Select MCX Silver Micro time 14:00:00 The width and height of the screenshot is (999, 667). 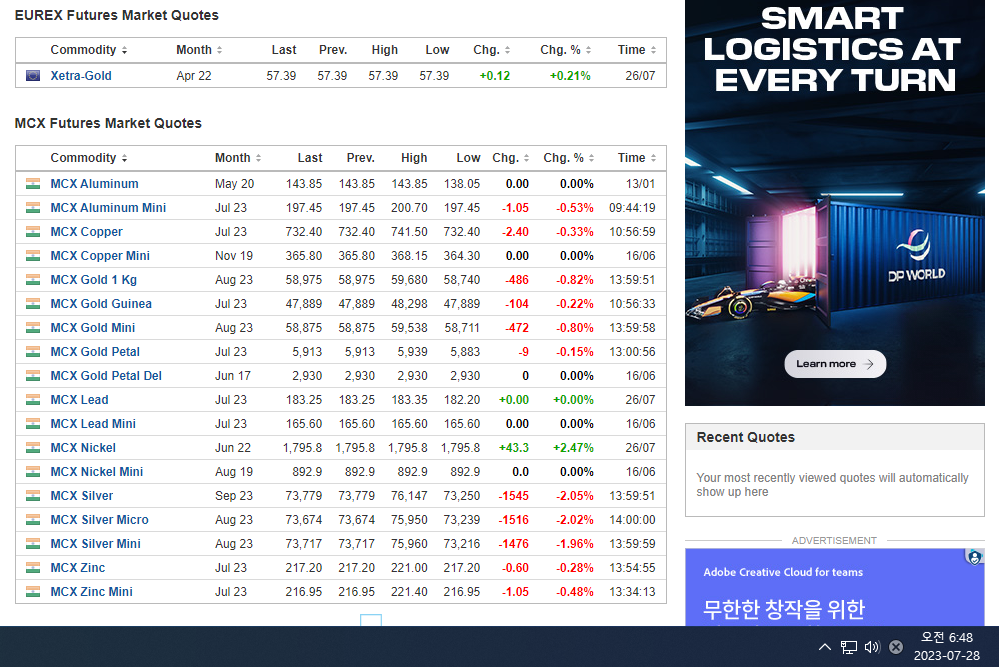(x=632, y=520)
